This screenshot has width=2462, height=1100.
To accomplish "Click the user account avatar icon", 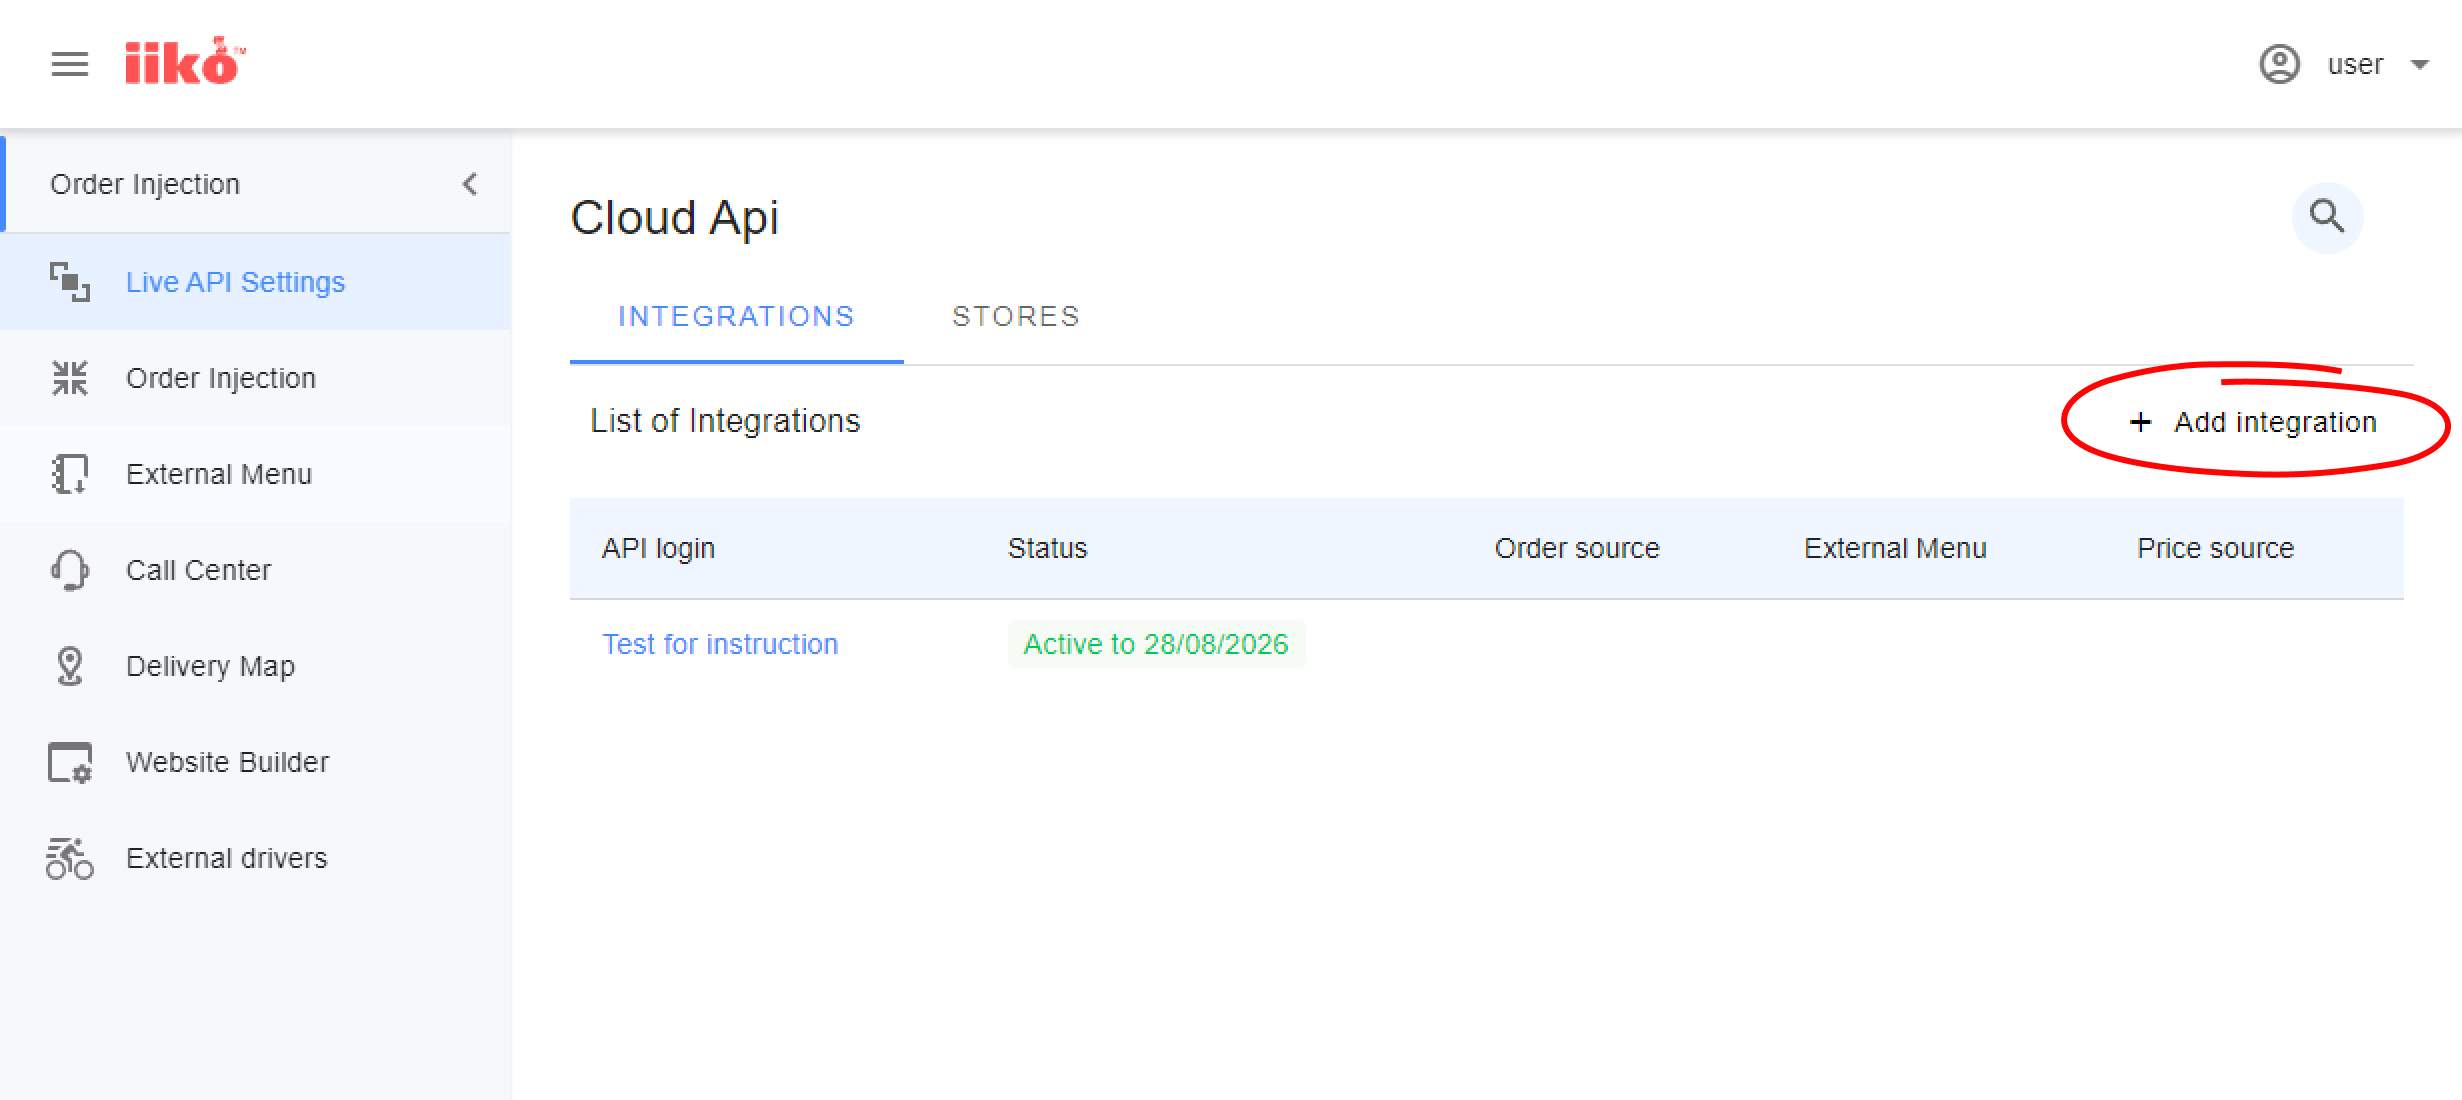I will tap(2279, 65).
